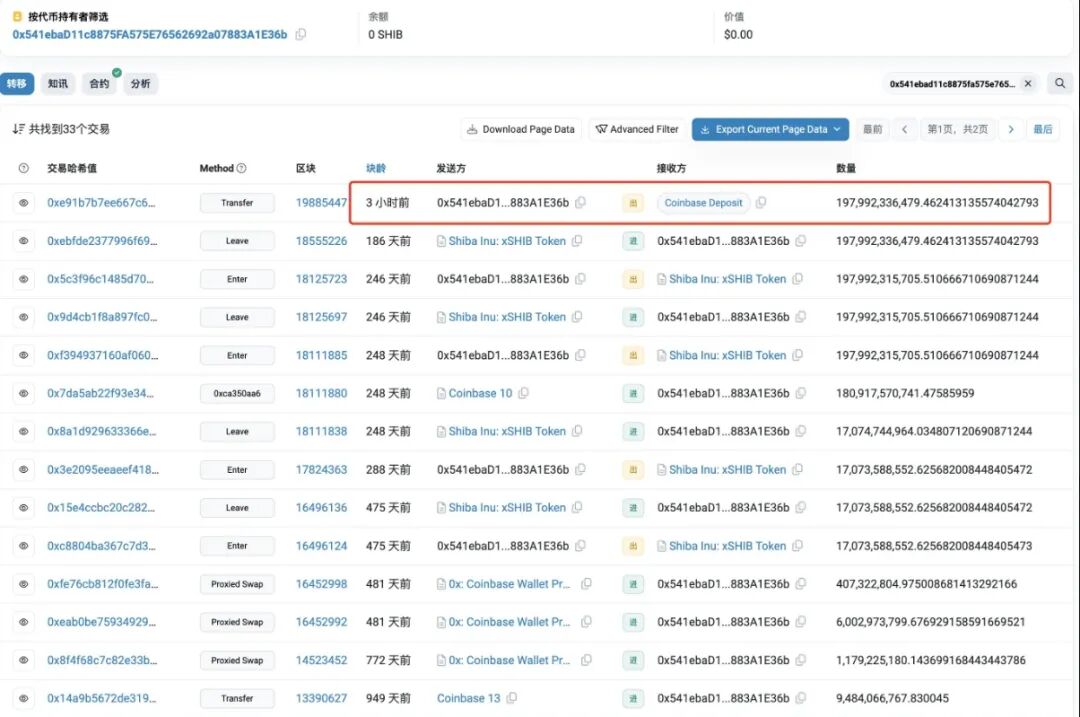This screenshot has width=1080, height=717.
Task: Preview transaction 0xe91b7b7ee667c6 eye icon
Action: click(23, 203)
